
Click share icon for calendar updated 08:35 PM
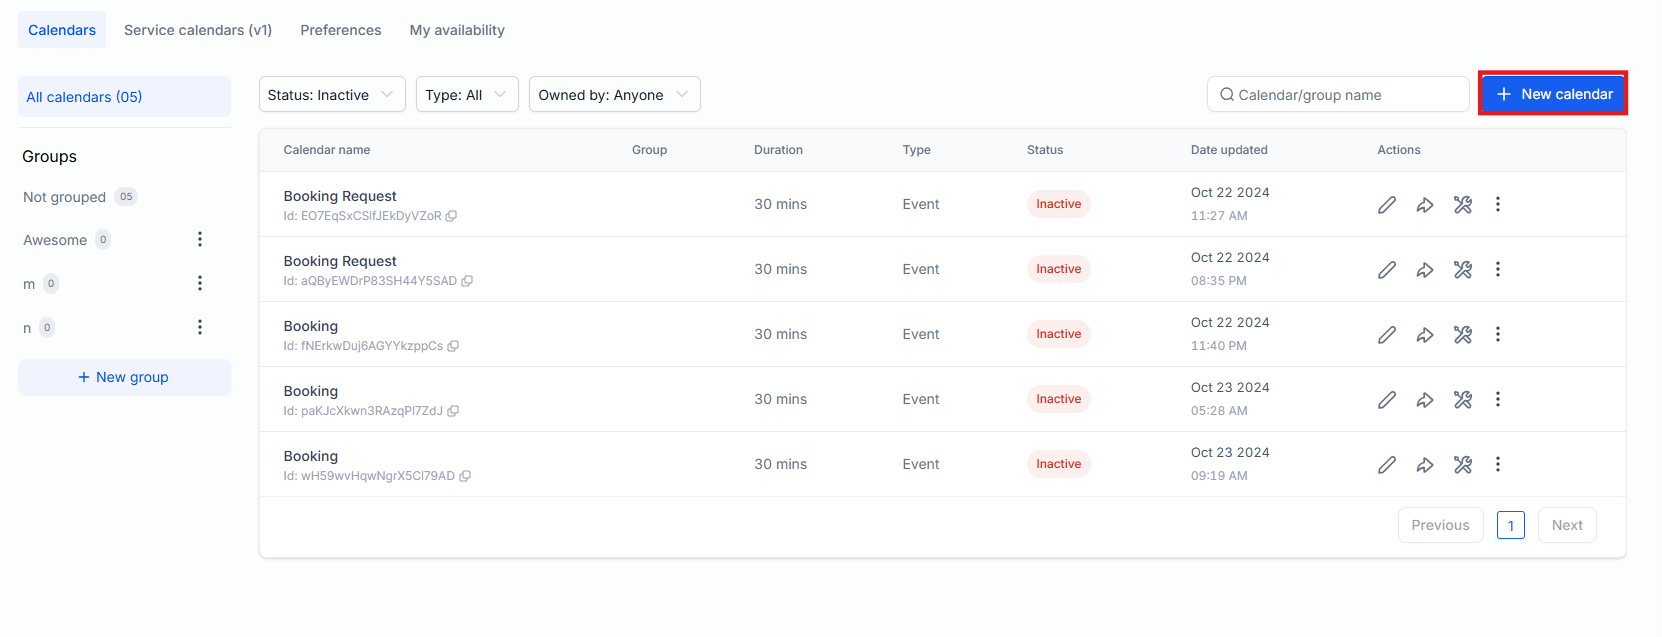tap(1424, 270)
